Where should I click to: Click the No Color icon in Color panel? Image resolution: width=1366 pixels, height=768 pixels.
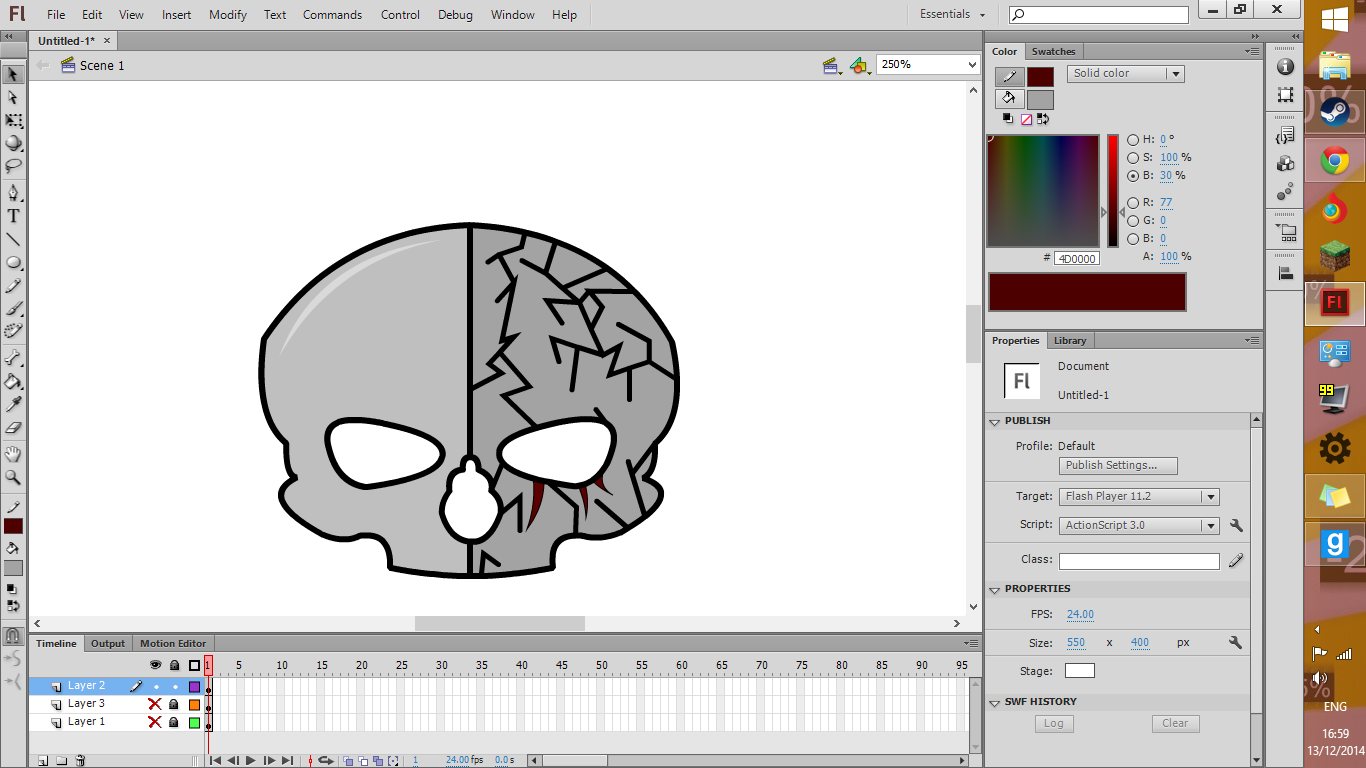click(1026, 119)
